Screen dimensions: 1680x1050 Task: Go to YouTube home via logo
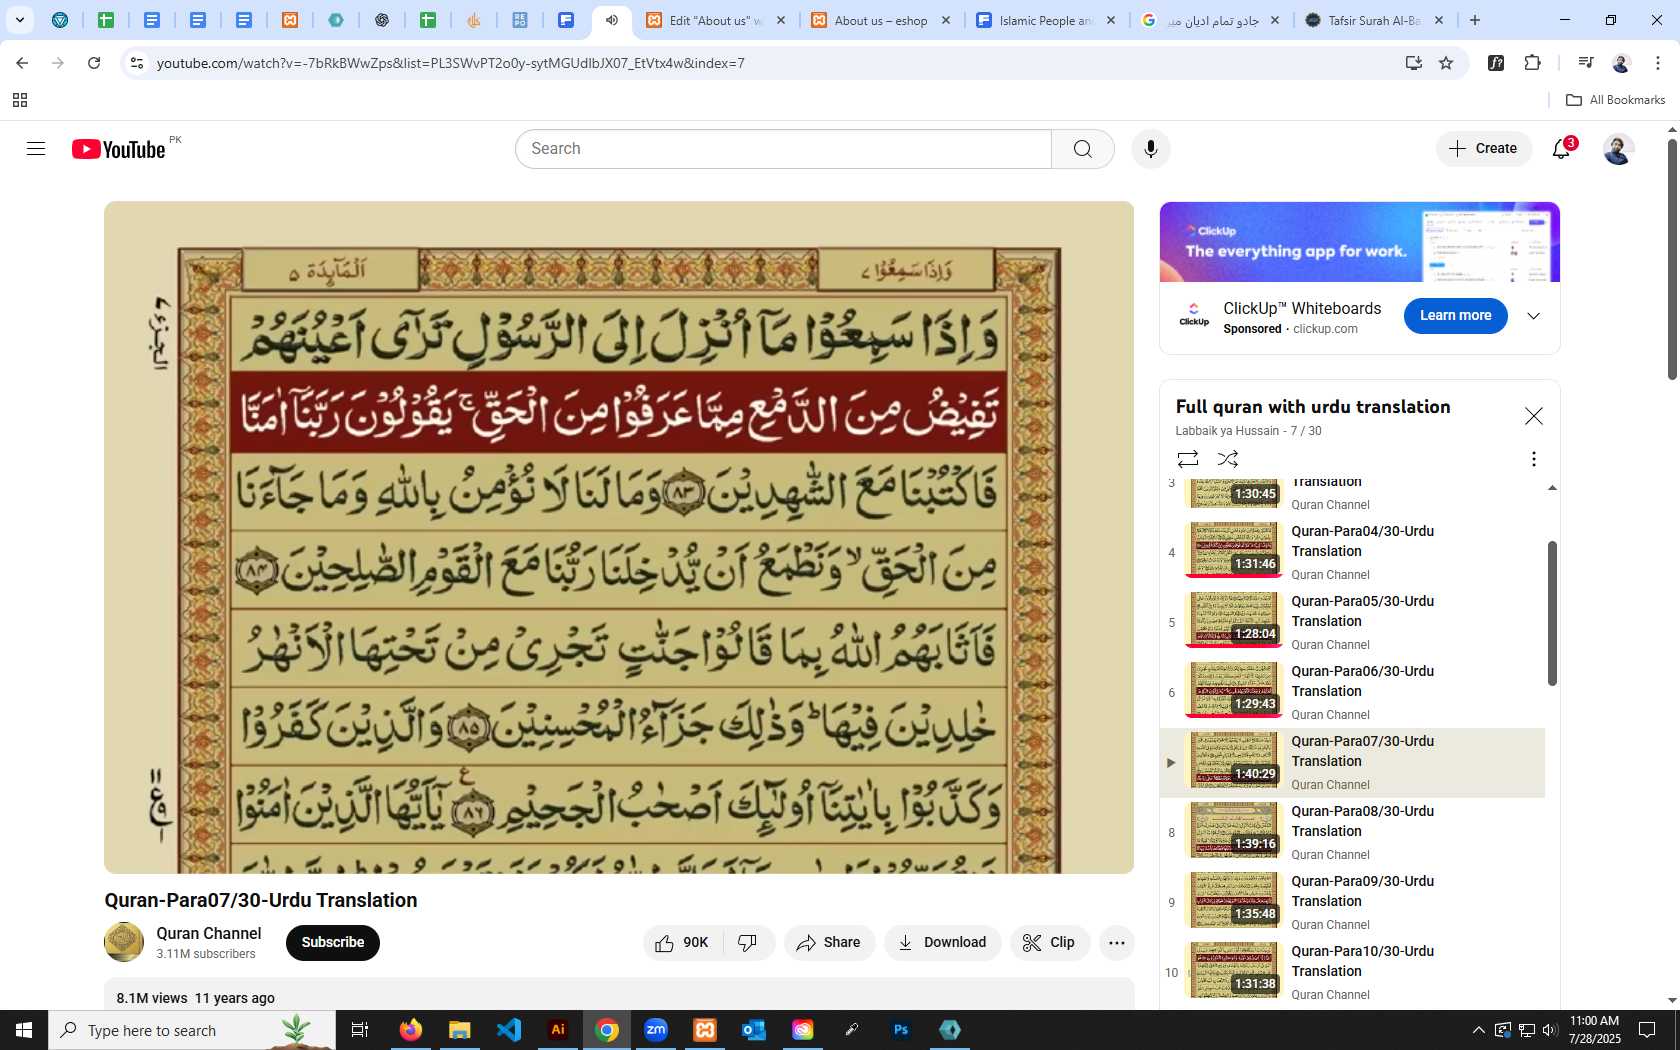pos(118,149)
